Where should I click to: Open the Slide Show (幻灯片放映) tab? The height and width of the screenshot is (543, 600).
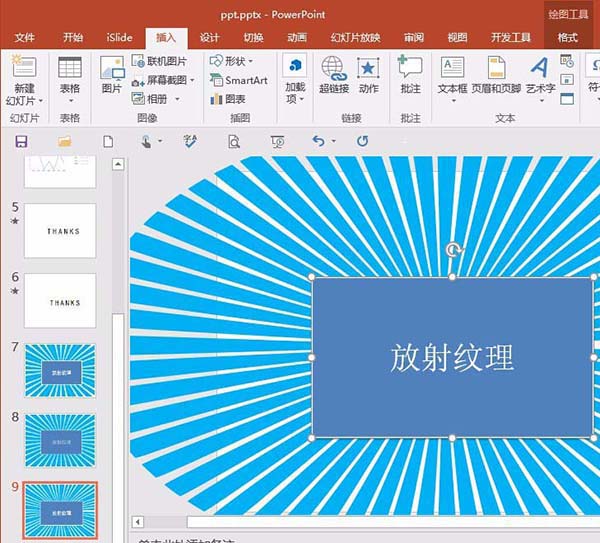pyautogui.click(x=355, y=38)
